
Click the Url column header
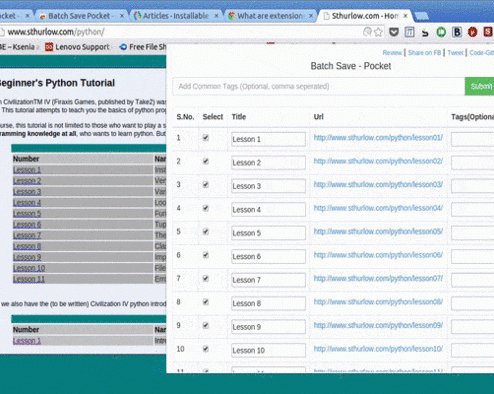pos(318,117)
